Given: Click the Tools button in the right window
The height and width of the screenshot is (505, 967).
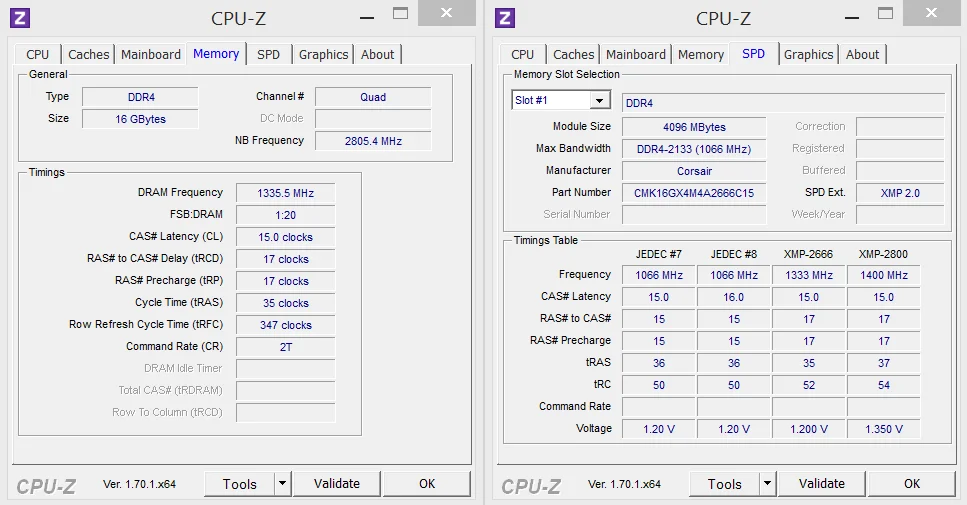Looking at the screenshot, I should (724, 484).
